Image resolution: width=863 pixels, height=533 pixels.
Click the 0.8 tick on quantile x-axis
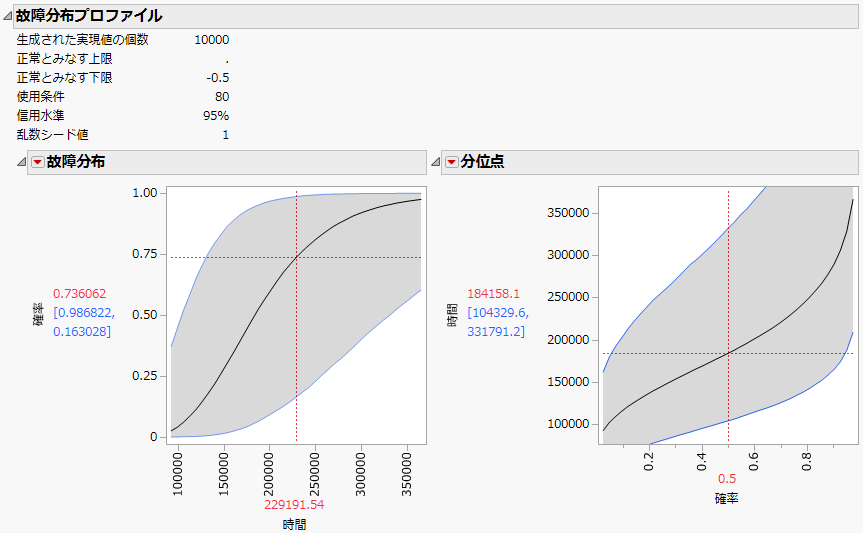click(x=806, y=461)
